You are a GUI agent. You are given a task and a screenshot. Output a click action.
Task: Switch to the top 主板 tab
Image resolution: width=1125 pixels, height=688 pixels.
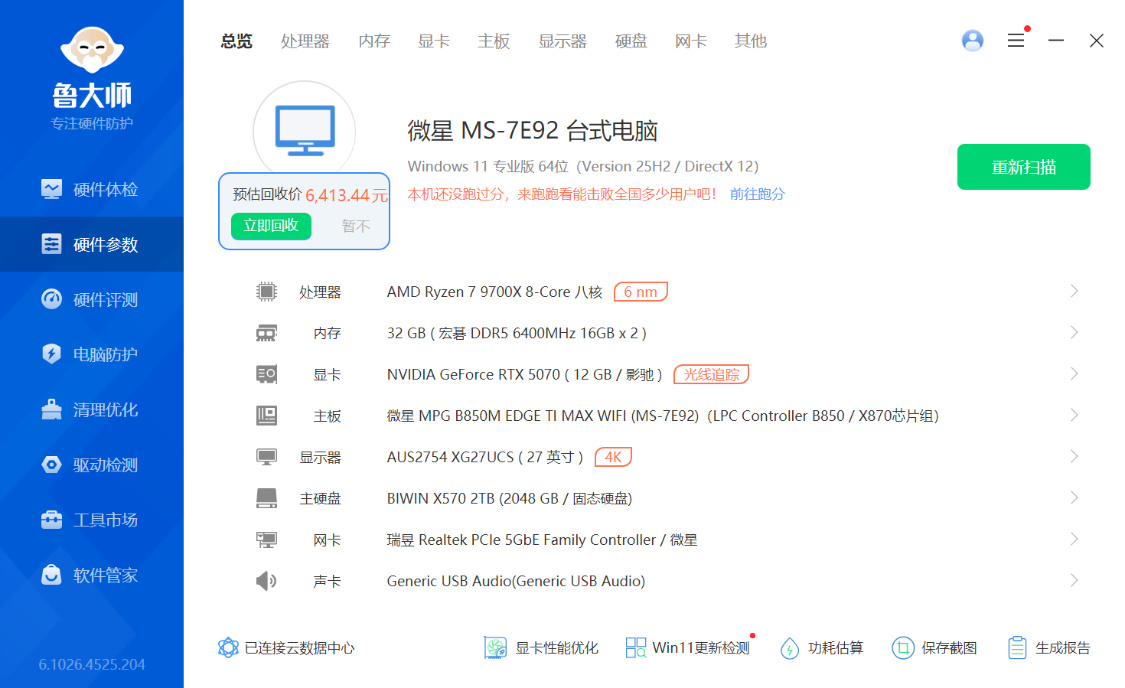coord(494,41)
